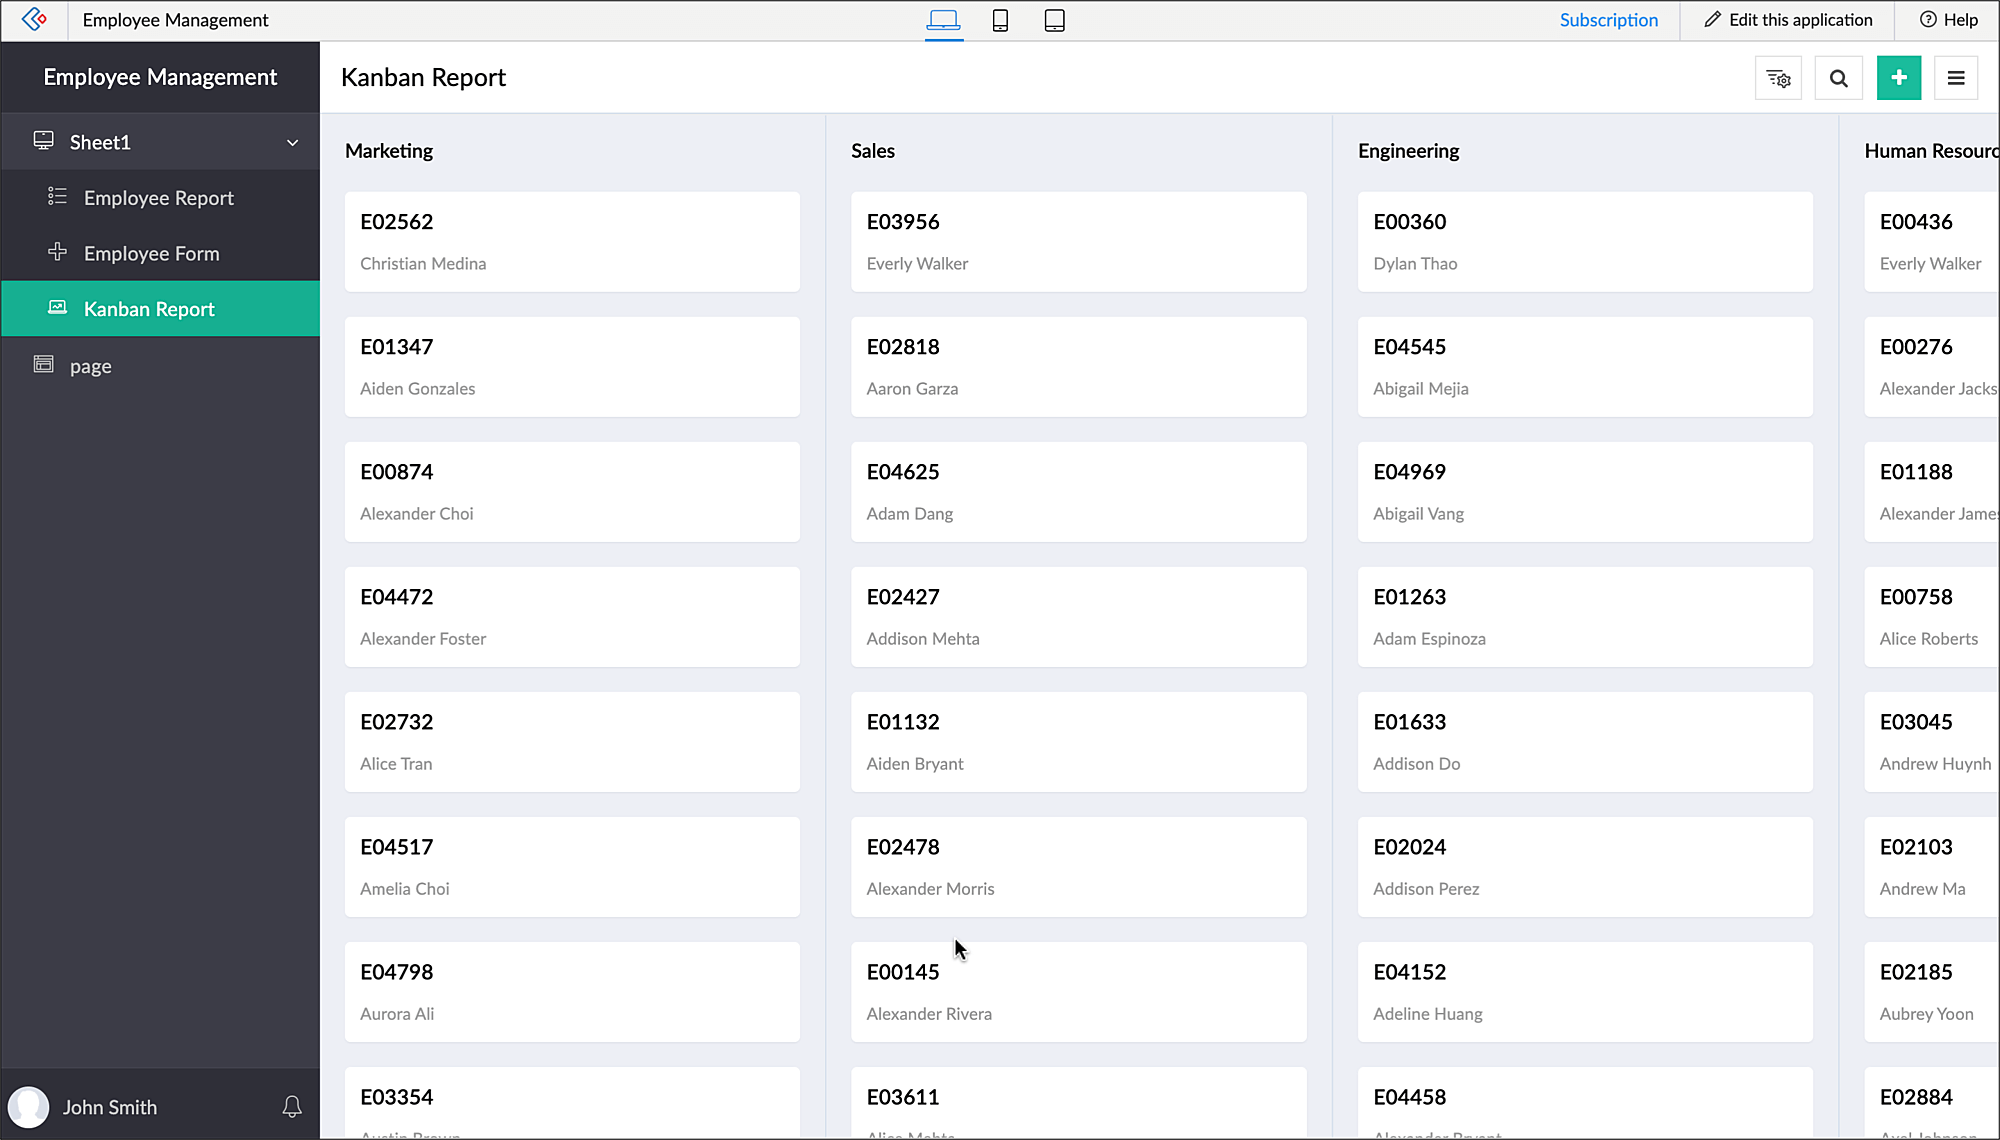Collapse the Sheet1 section chevron
The width and height of the screenshot is (2000, 1140).
[292, 142]
